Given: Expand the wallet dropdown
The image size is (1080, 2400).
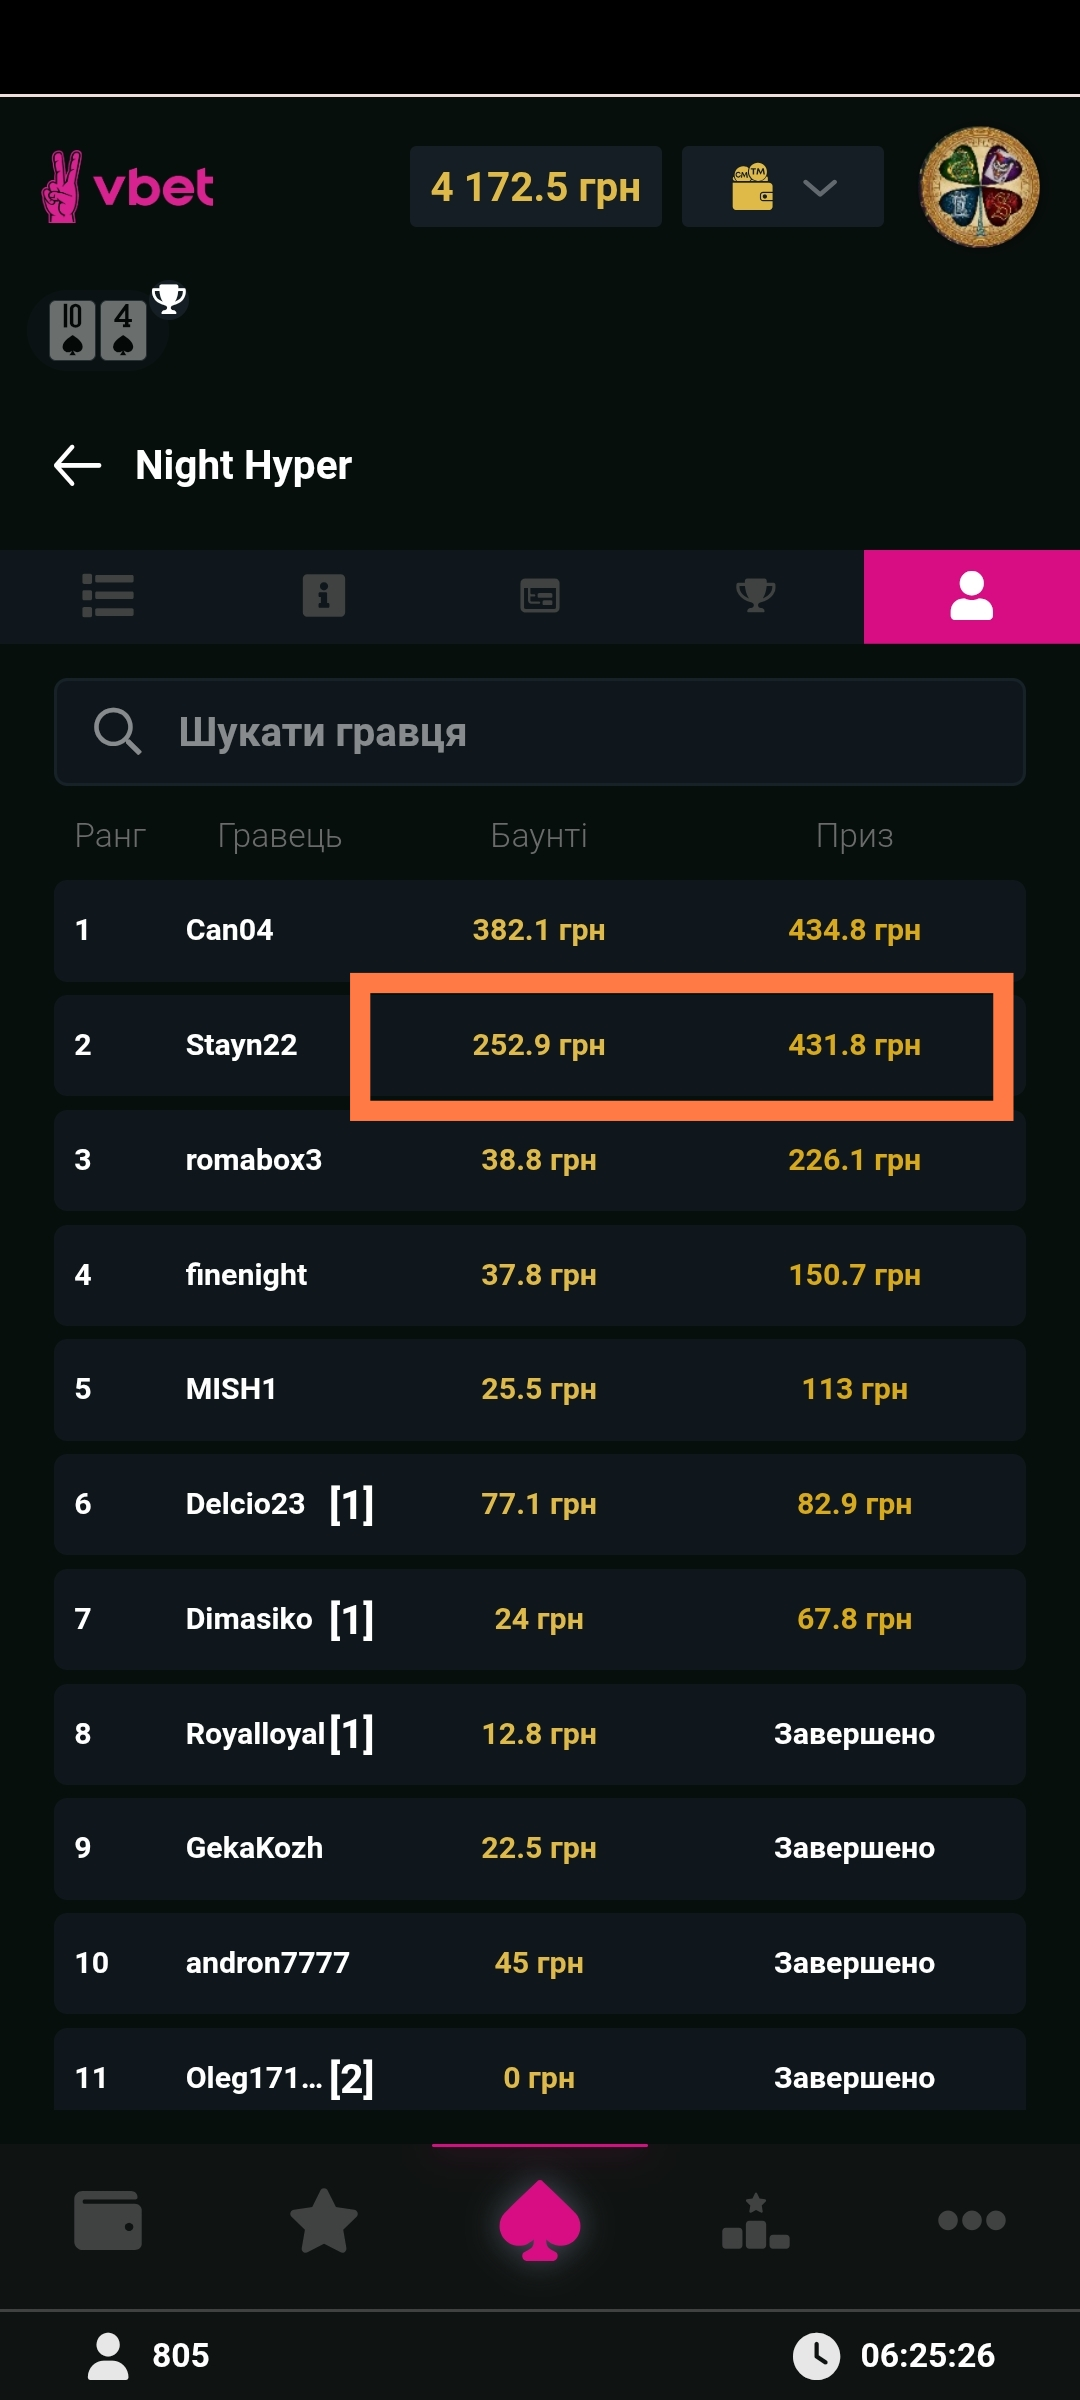Looking at the screenshot, I should [x=782, y=187].
